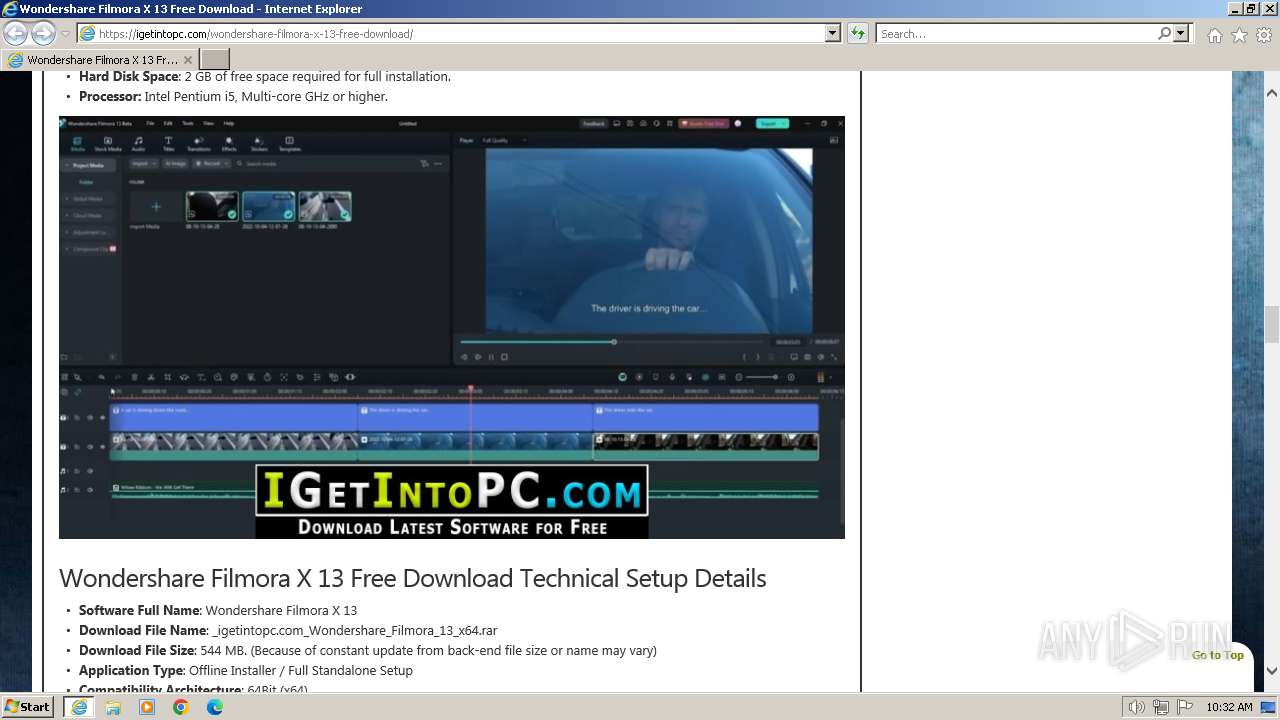The height and width of the screenshot is (720, 1280).
Task: Click the Technical Setup Details heading
Action: coord(412,578)
